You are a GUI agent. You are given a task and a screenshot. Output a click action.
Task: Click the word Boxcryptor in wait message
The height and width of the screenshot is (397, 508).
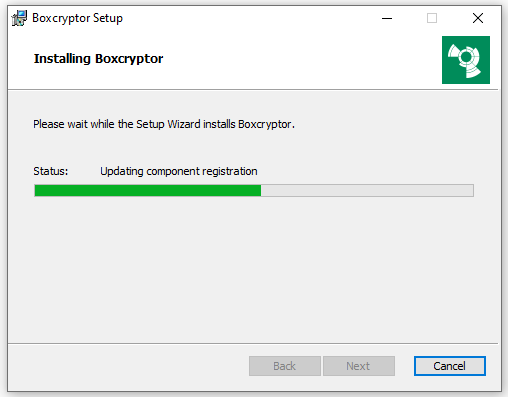265,124
